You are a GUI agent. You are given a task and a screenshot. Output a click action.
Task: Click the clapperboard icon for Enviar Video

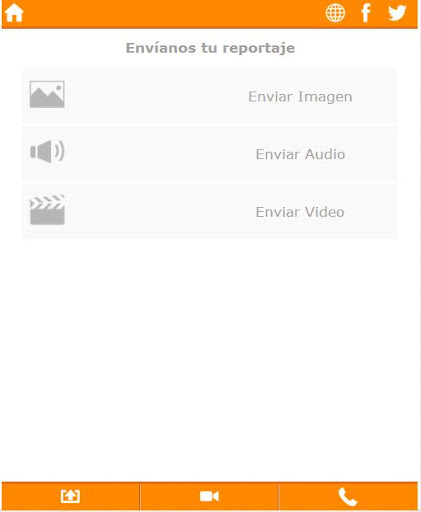(47, 210)
